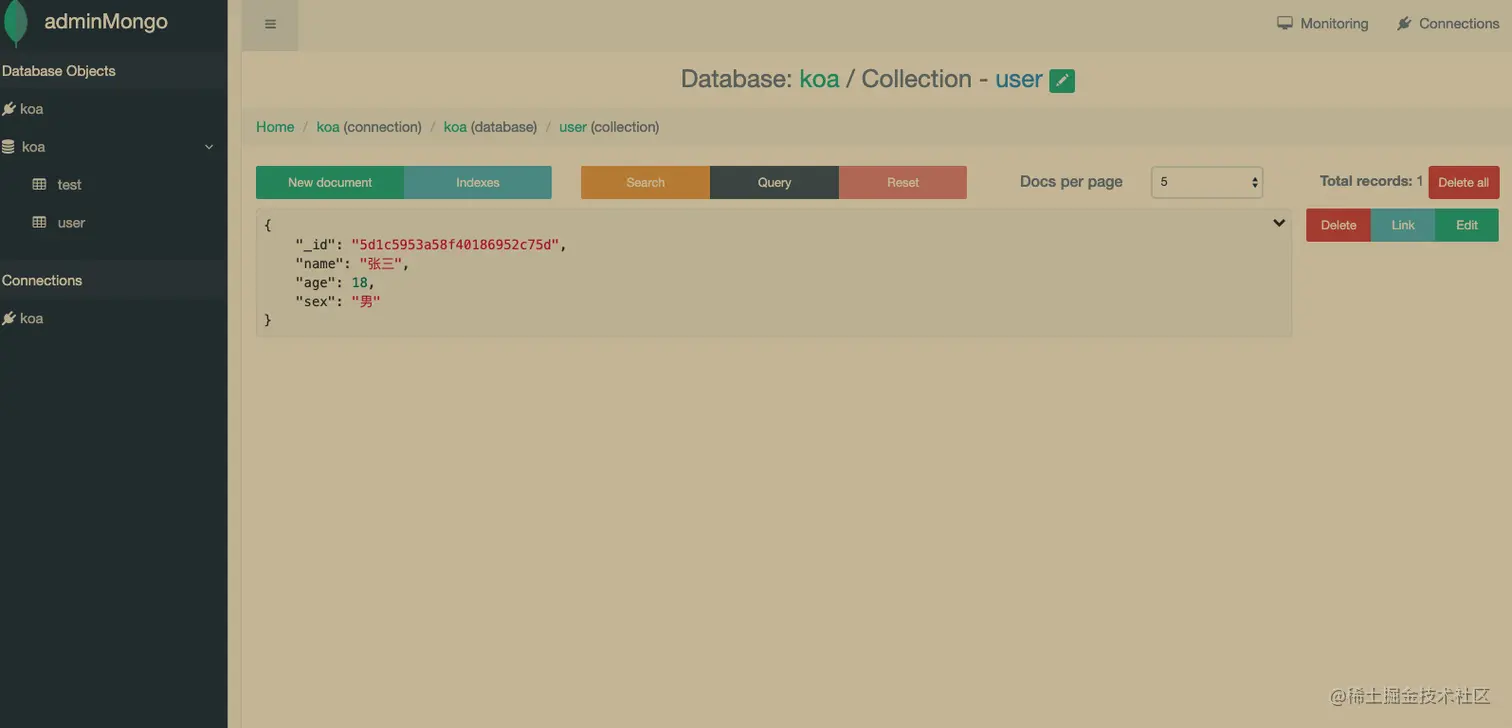Collapse document with the chevron arrow
The image size is (1512, 728).
pyautogui.click(x=1279, y=223)
